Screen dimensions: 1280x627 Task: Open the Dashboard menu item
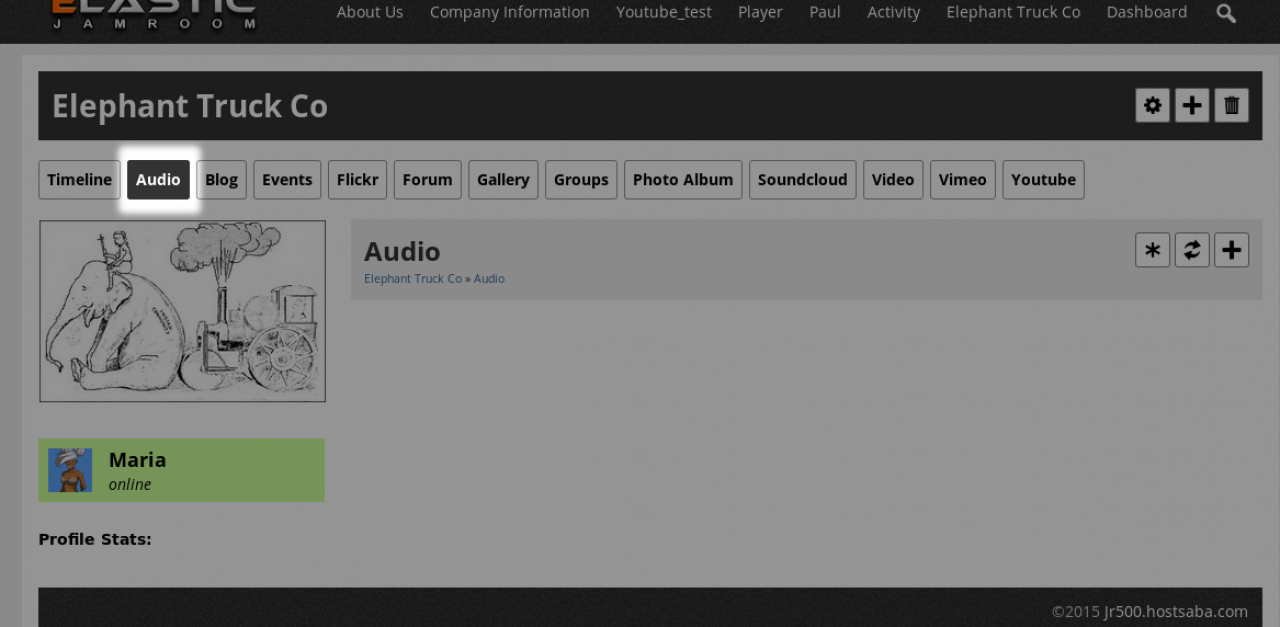[1146, 12]
